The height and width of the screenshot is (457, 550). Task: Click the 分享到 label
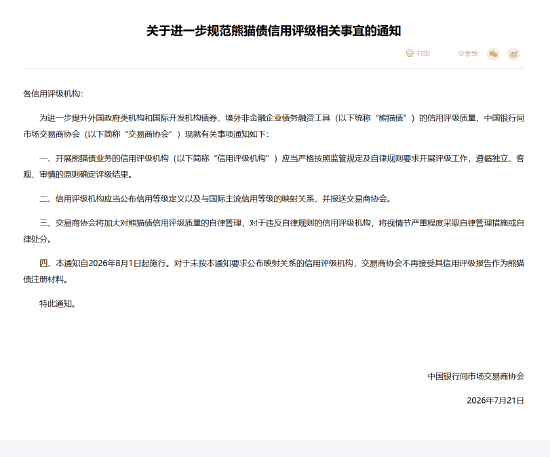click(x=469, y=53)
